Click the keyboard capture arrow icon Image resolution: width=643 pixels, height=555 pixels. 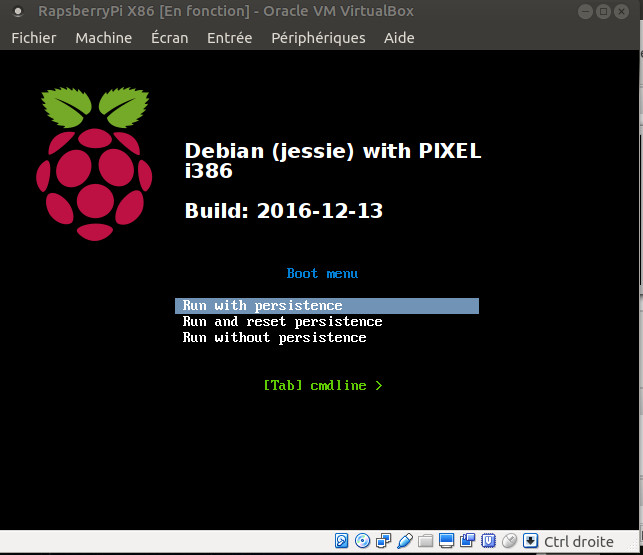pyautogui.click(x=530, y=541)
